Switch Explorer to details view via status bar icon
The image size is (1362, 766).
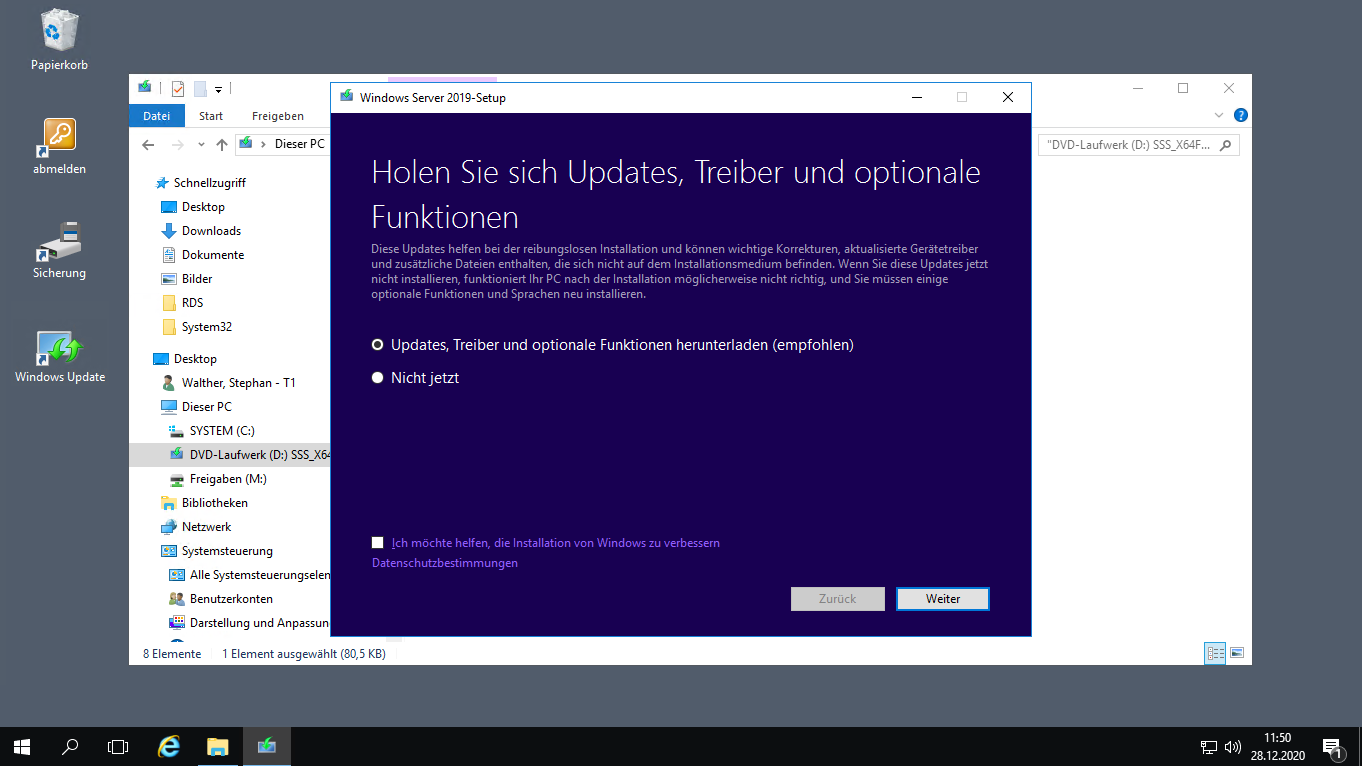[x=1215, y=653]
